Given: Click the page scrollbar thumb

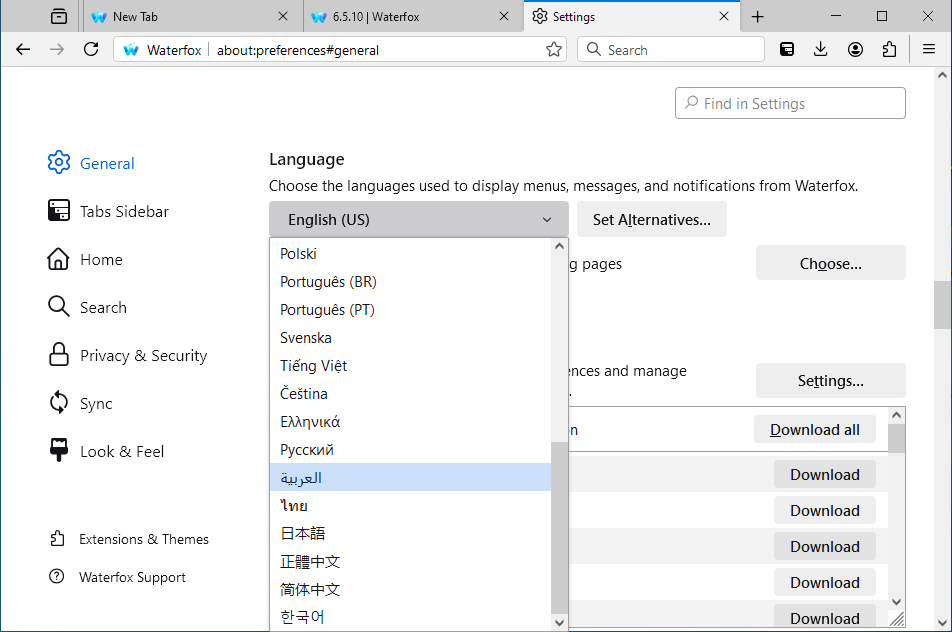Looking at the screenshot, I should tap(942, 304).
